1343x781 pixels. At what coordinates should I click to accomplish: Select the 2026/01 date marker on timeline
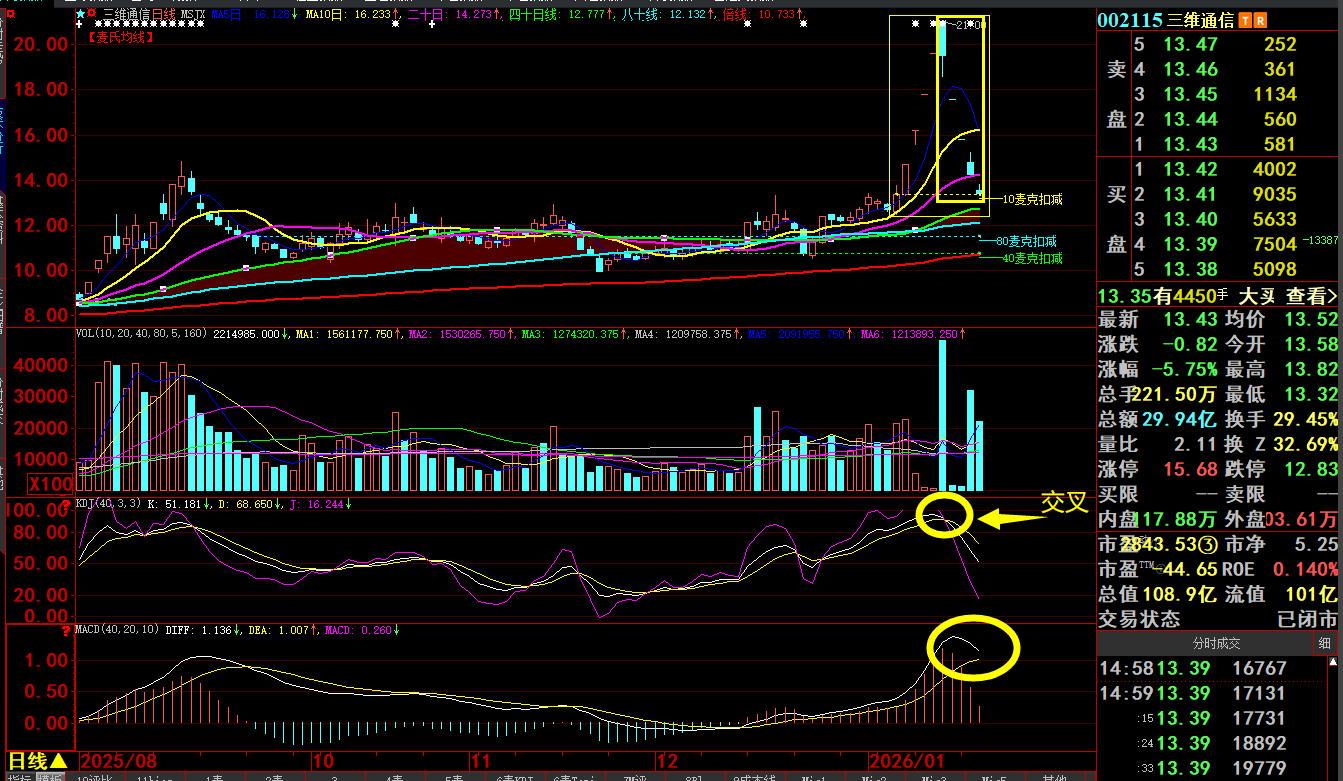pyautogui.click(x=907, y=760)
